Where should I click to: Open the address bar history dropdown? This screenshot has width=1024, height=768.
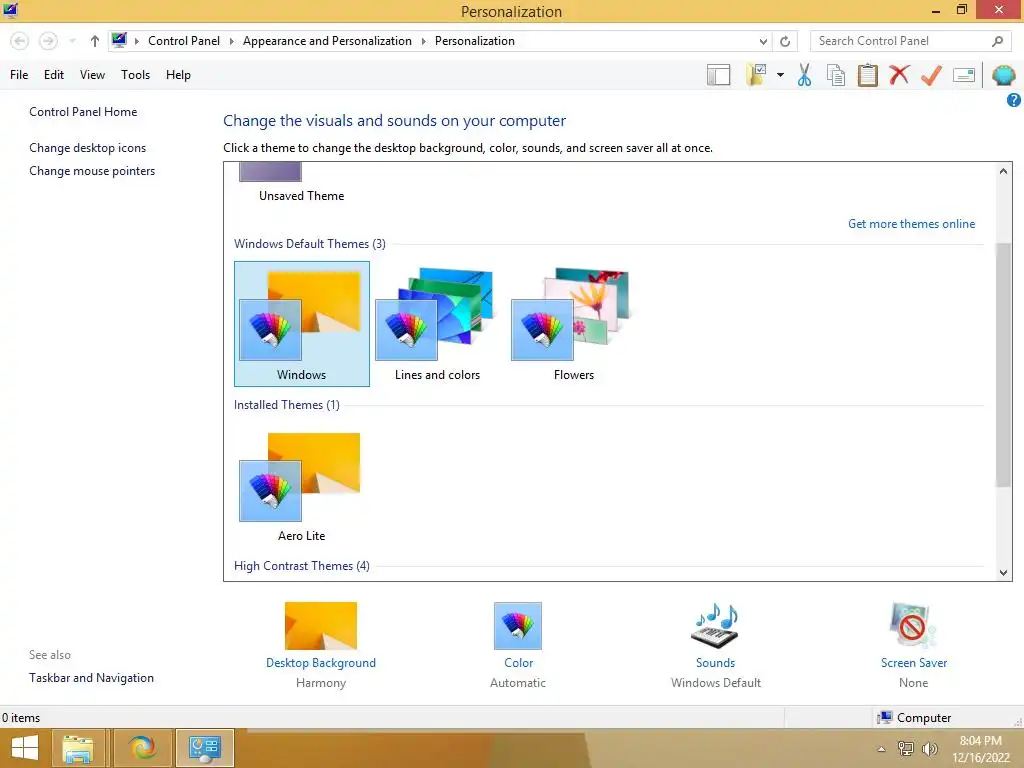[763, 41]
